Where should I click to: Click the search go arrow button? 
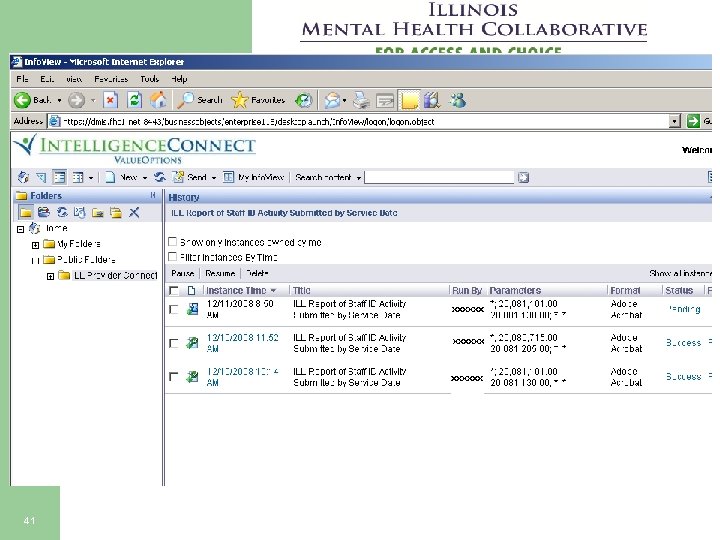523,177
